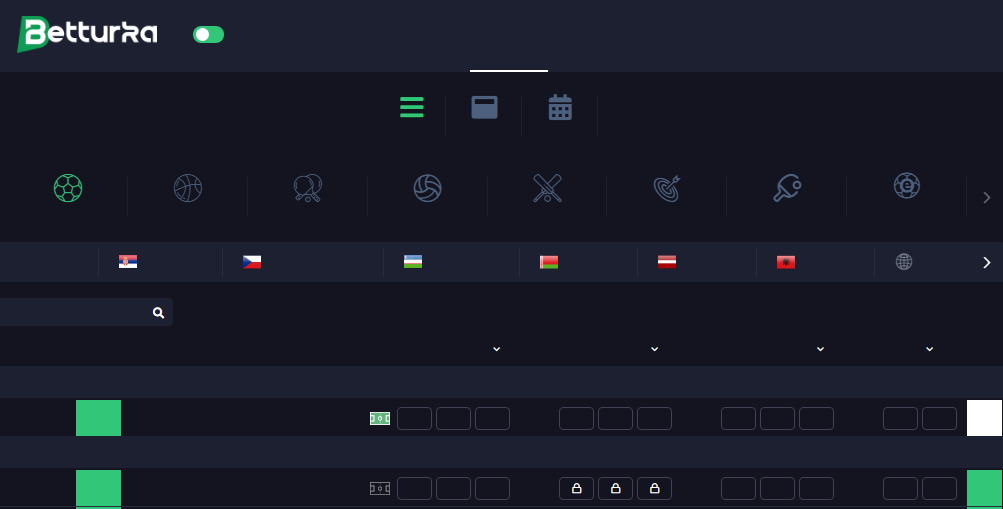Filter by the Czech Republic flag
Viewport: 1003px width, 509px height.
coord(252,262)
